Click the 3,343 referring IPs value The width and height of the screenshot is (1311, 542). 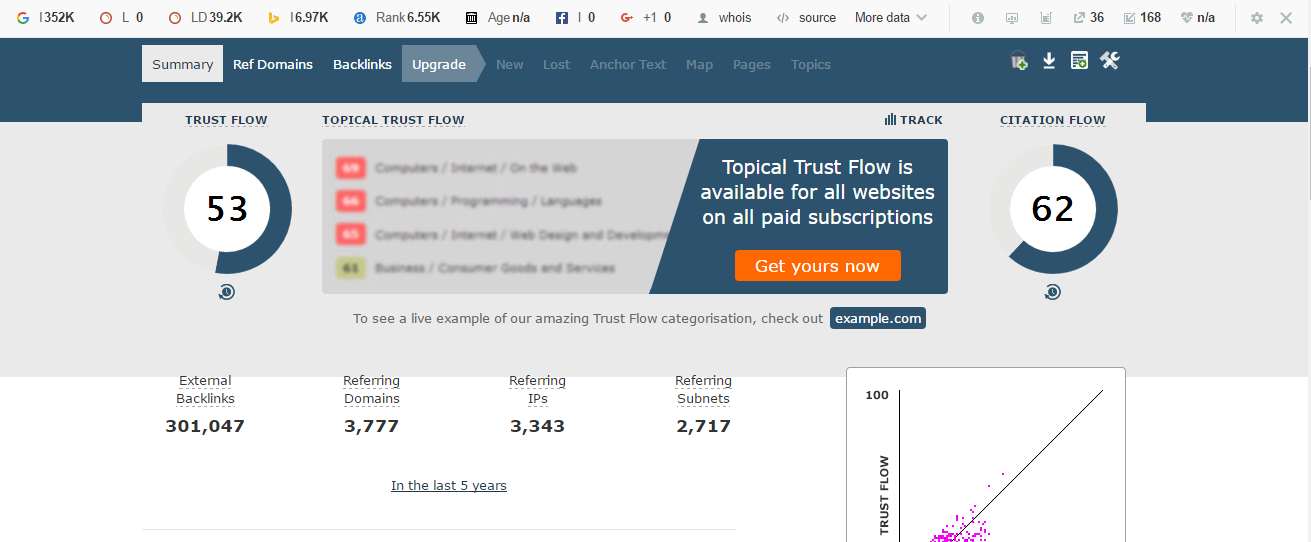pyautogui.click(x=537, y=426)
